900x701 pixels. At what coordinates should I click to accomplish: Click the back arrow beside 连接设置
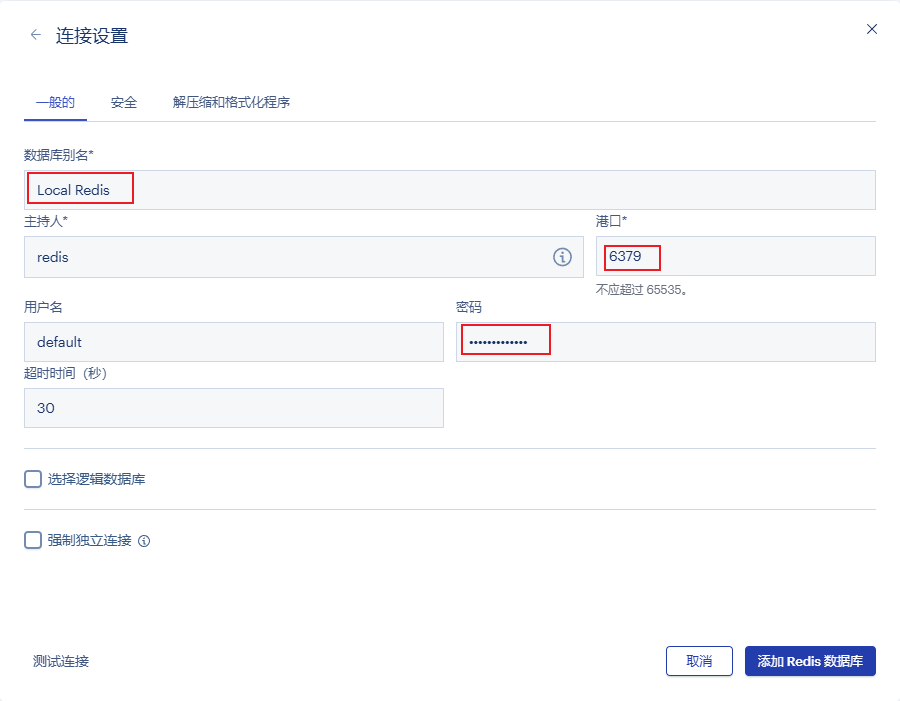[x=36, y=35]
